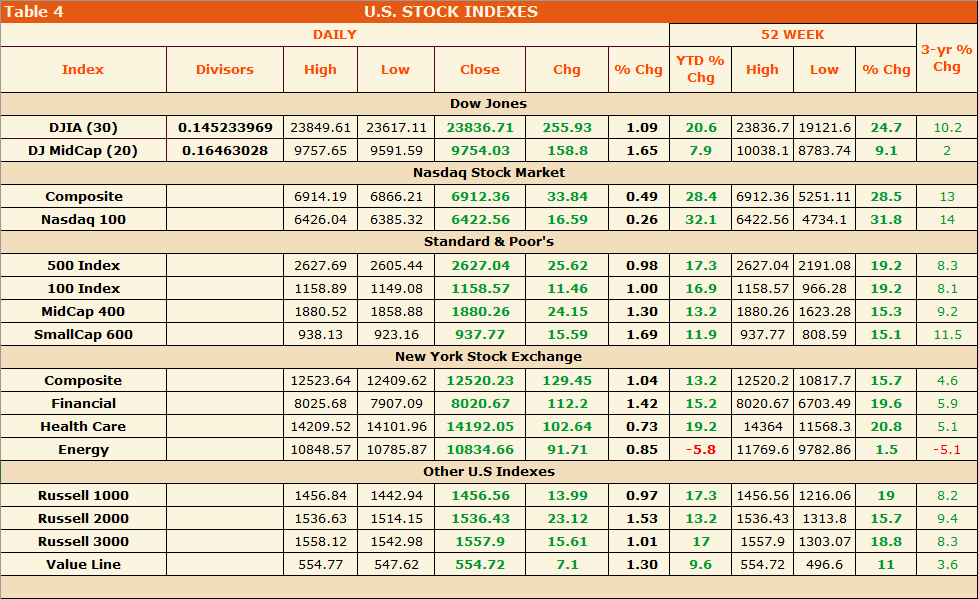Click the 'Dow Jones' section heading

(488, 104)
